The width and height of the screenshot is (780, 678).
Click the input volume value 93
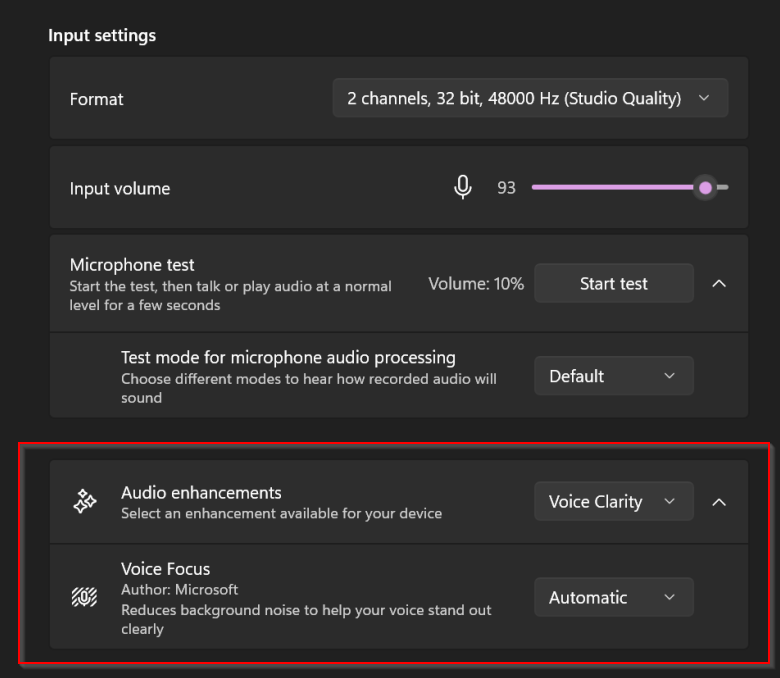pos(506,188)
